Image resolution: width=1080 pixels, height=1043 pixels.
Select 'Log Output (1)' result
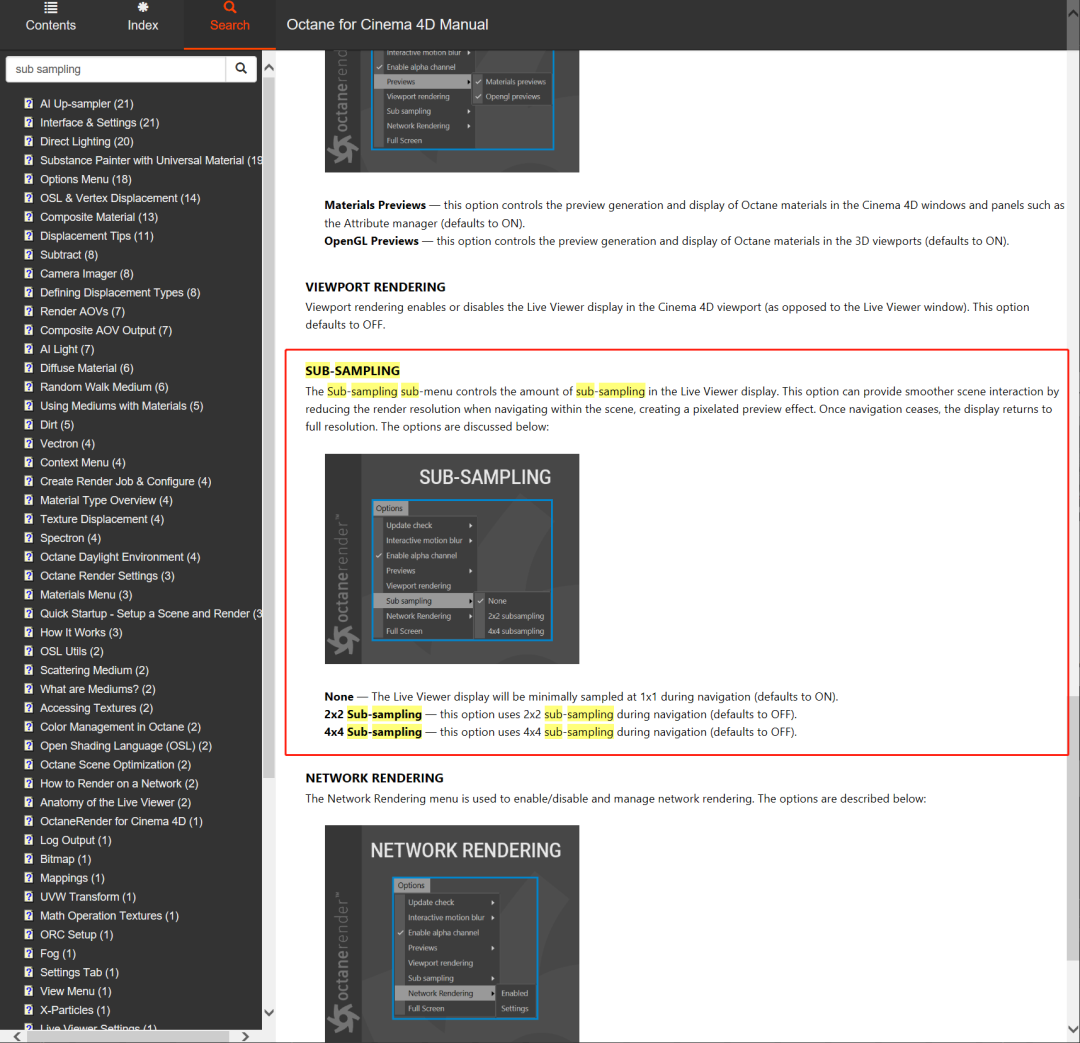pos(75,840)
